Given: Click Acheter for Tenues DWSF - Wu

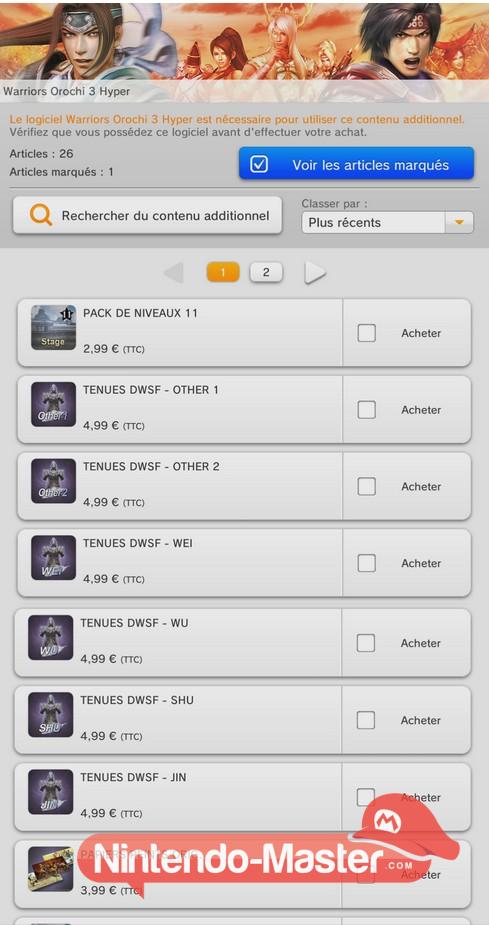Looking at the screenshot, I should tap(421, 643).
